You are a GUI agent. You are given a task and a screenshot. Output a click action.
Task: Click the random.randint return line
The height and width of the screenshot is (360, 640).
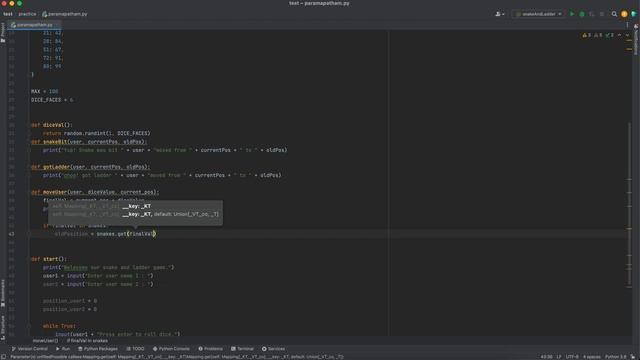click(96, 133)
